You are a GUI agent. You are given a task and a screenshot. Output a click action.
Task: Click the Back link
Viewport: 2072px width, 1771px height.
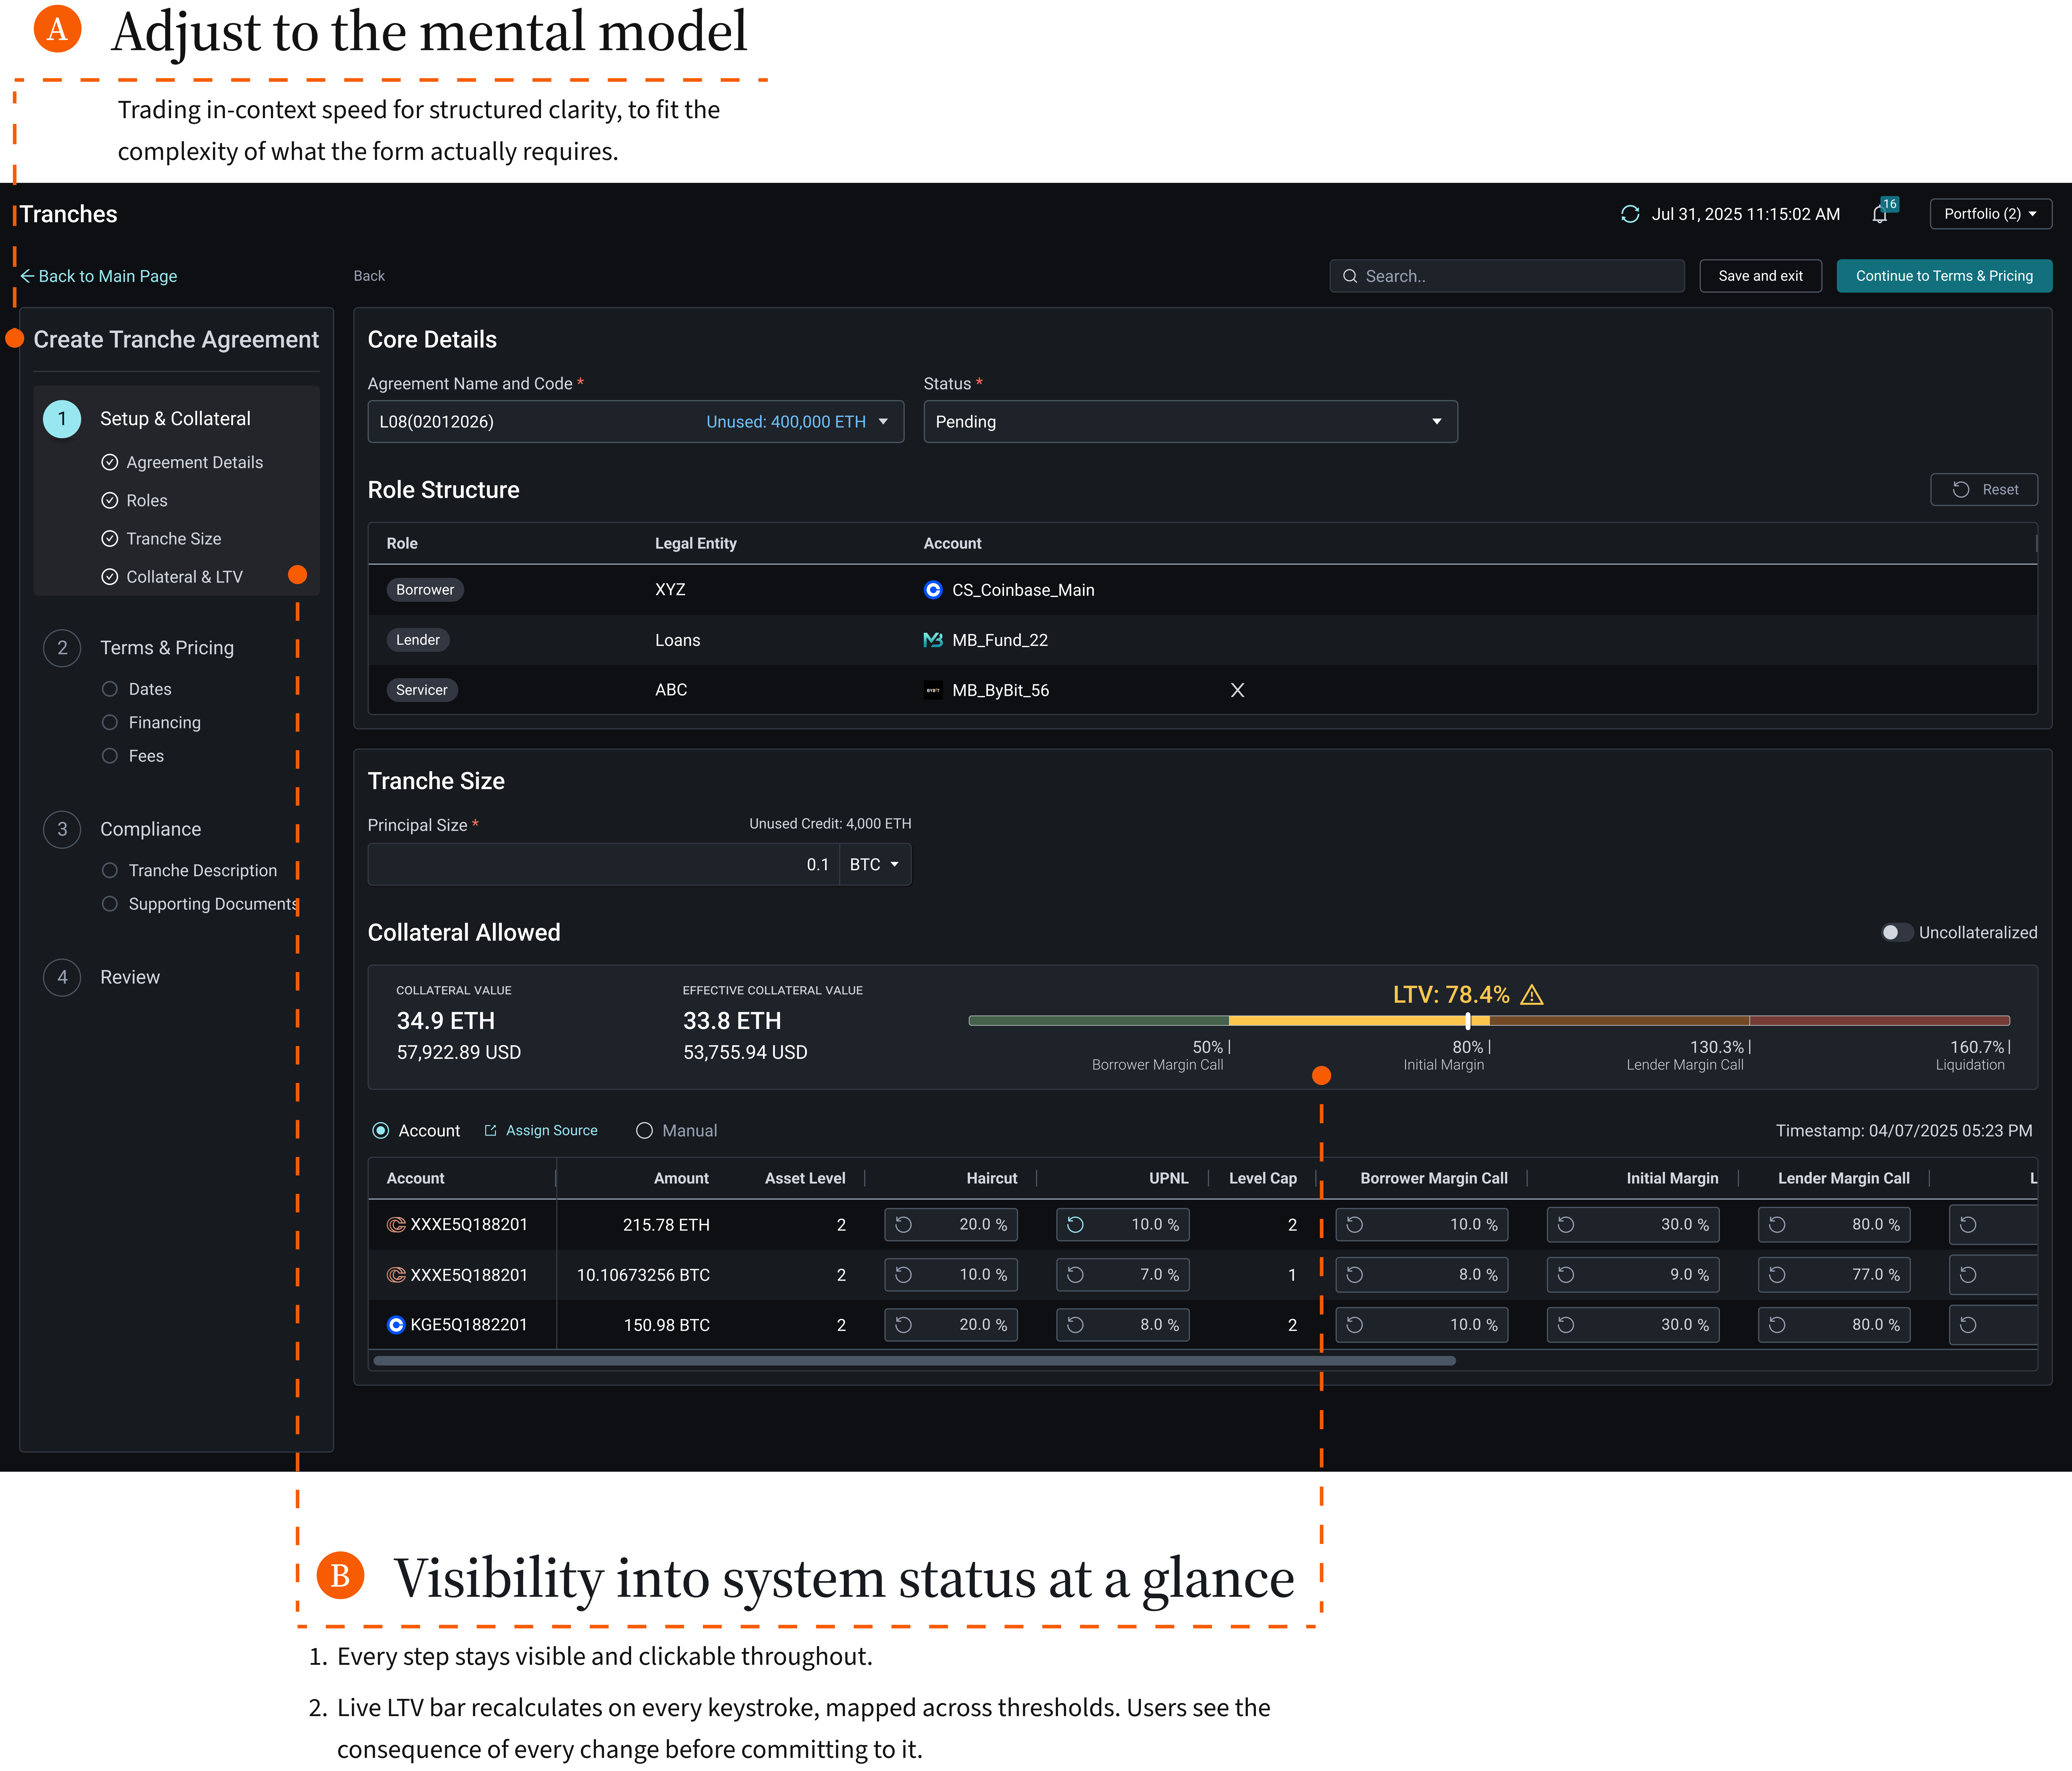pos(369,276)
